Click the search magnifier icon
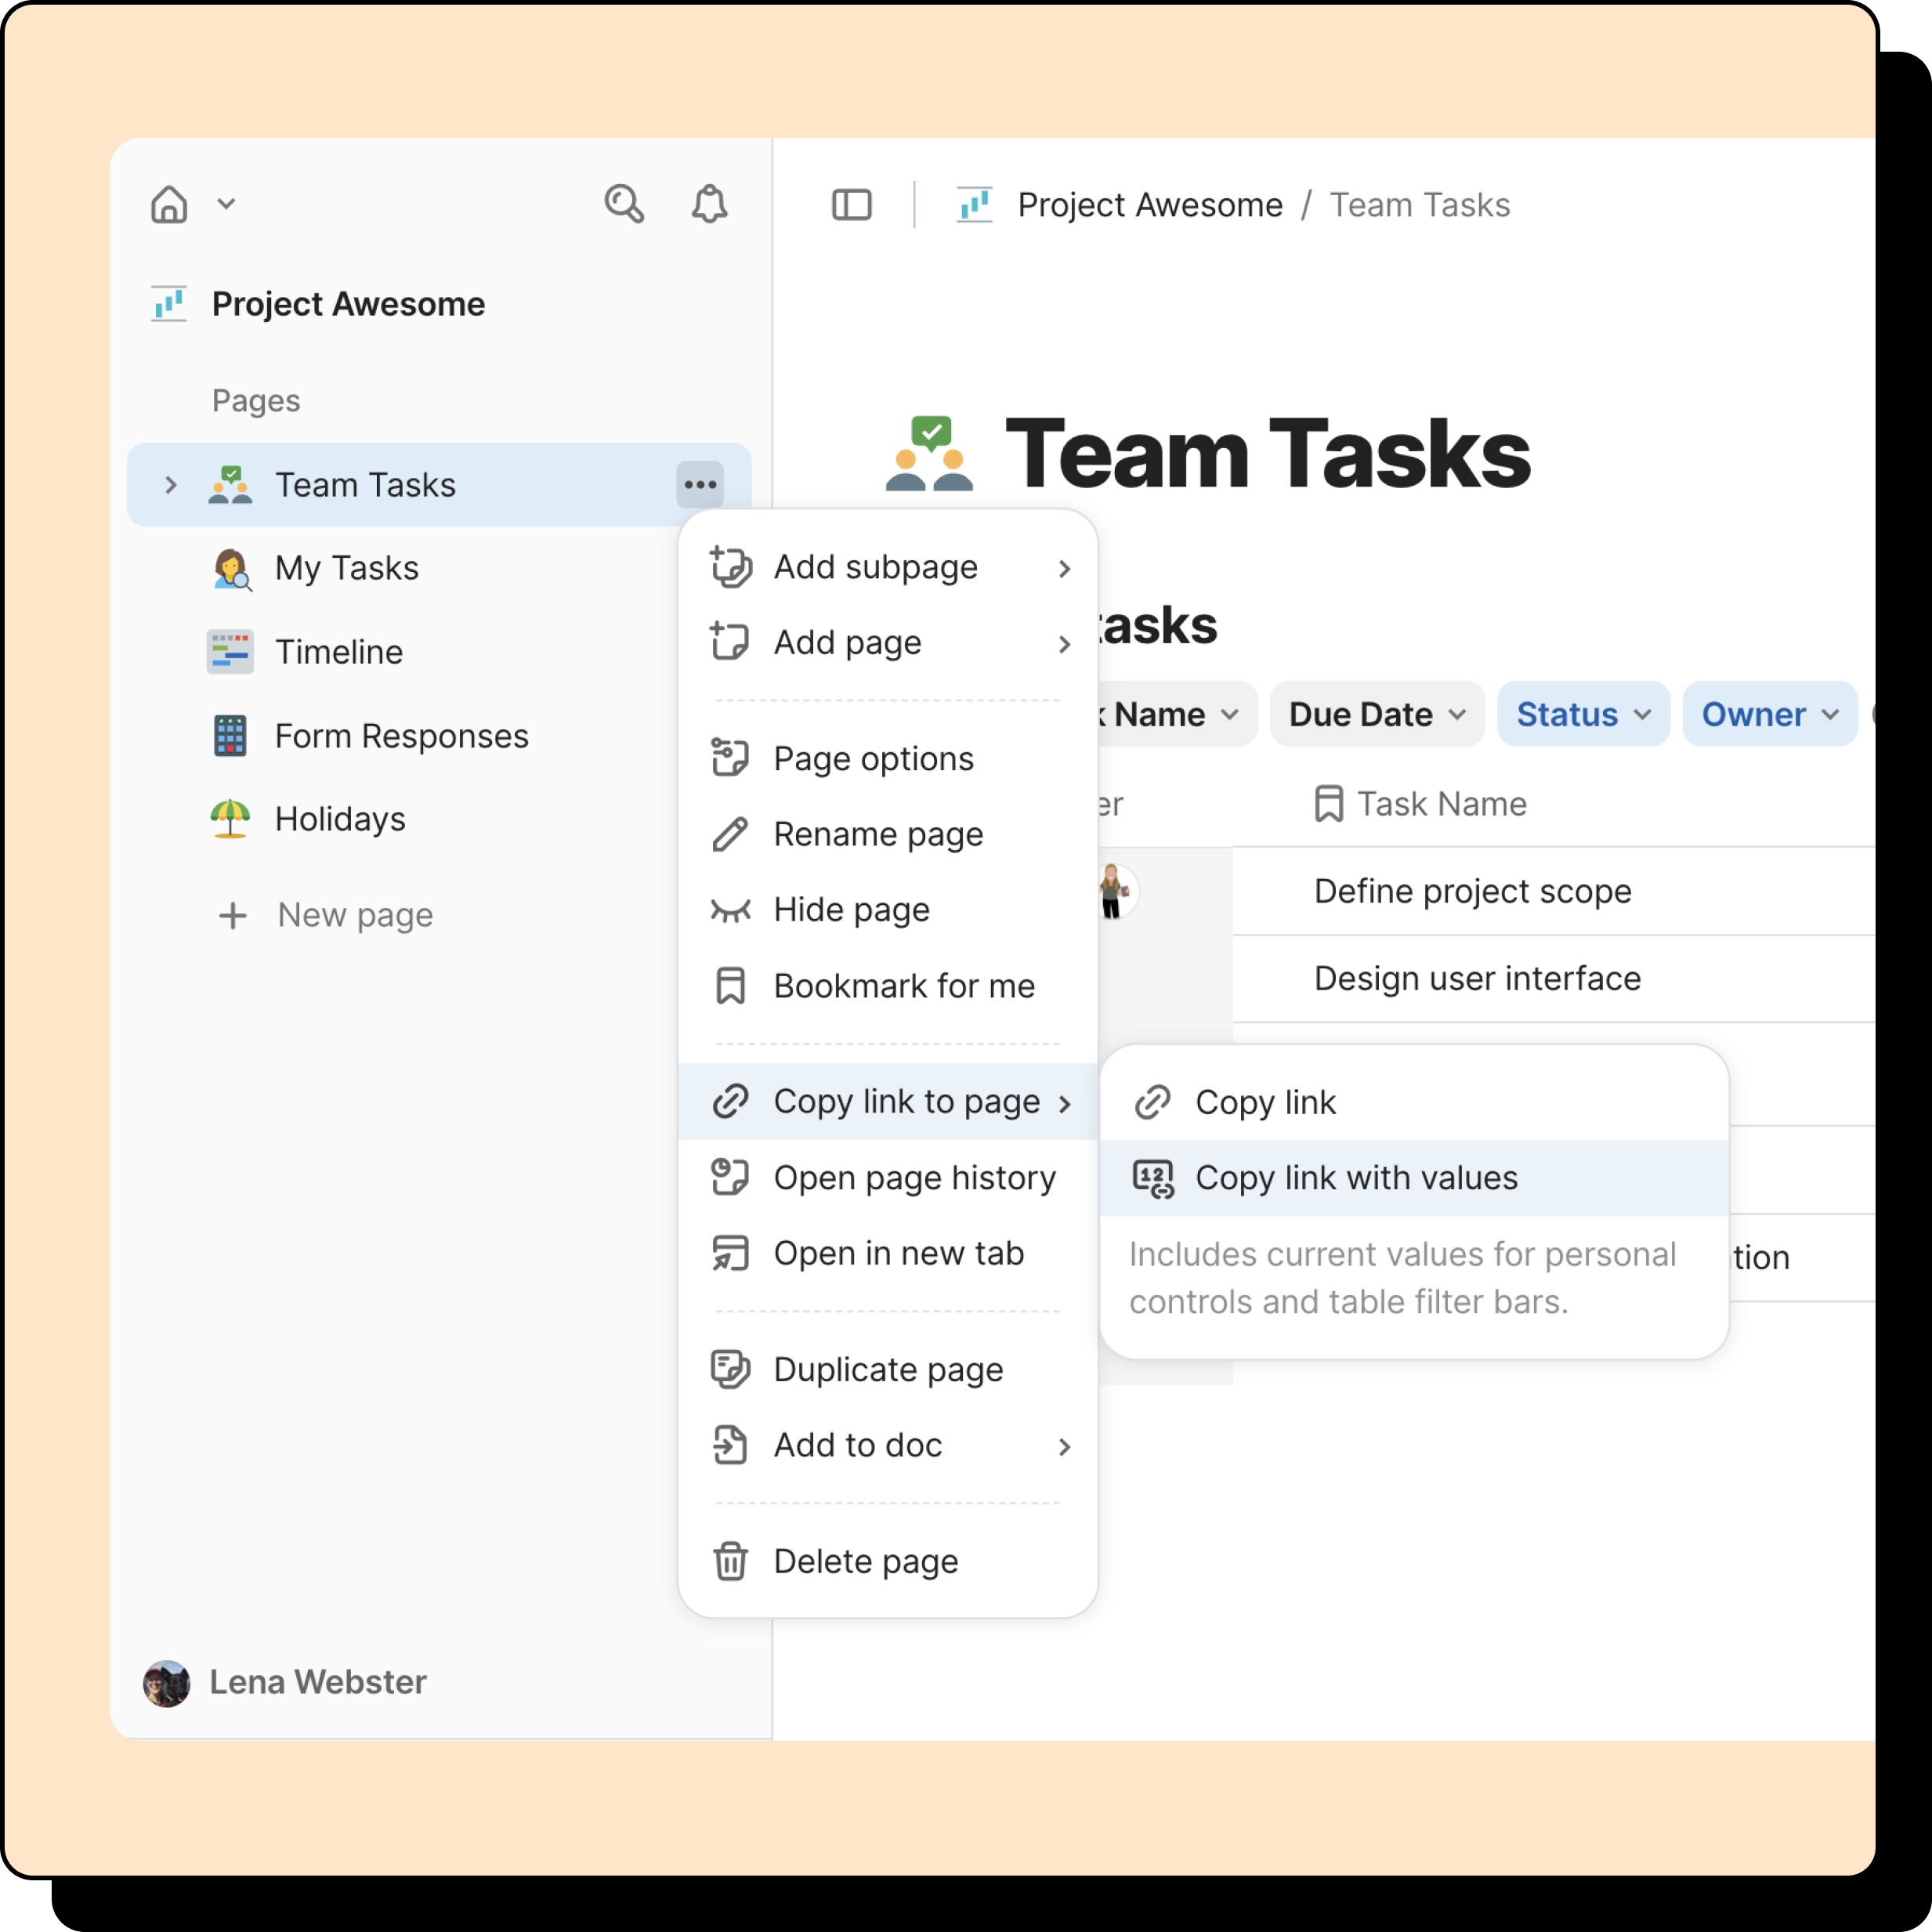The height and width of the screenshot is (1932, 1932). point(624,204)
